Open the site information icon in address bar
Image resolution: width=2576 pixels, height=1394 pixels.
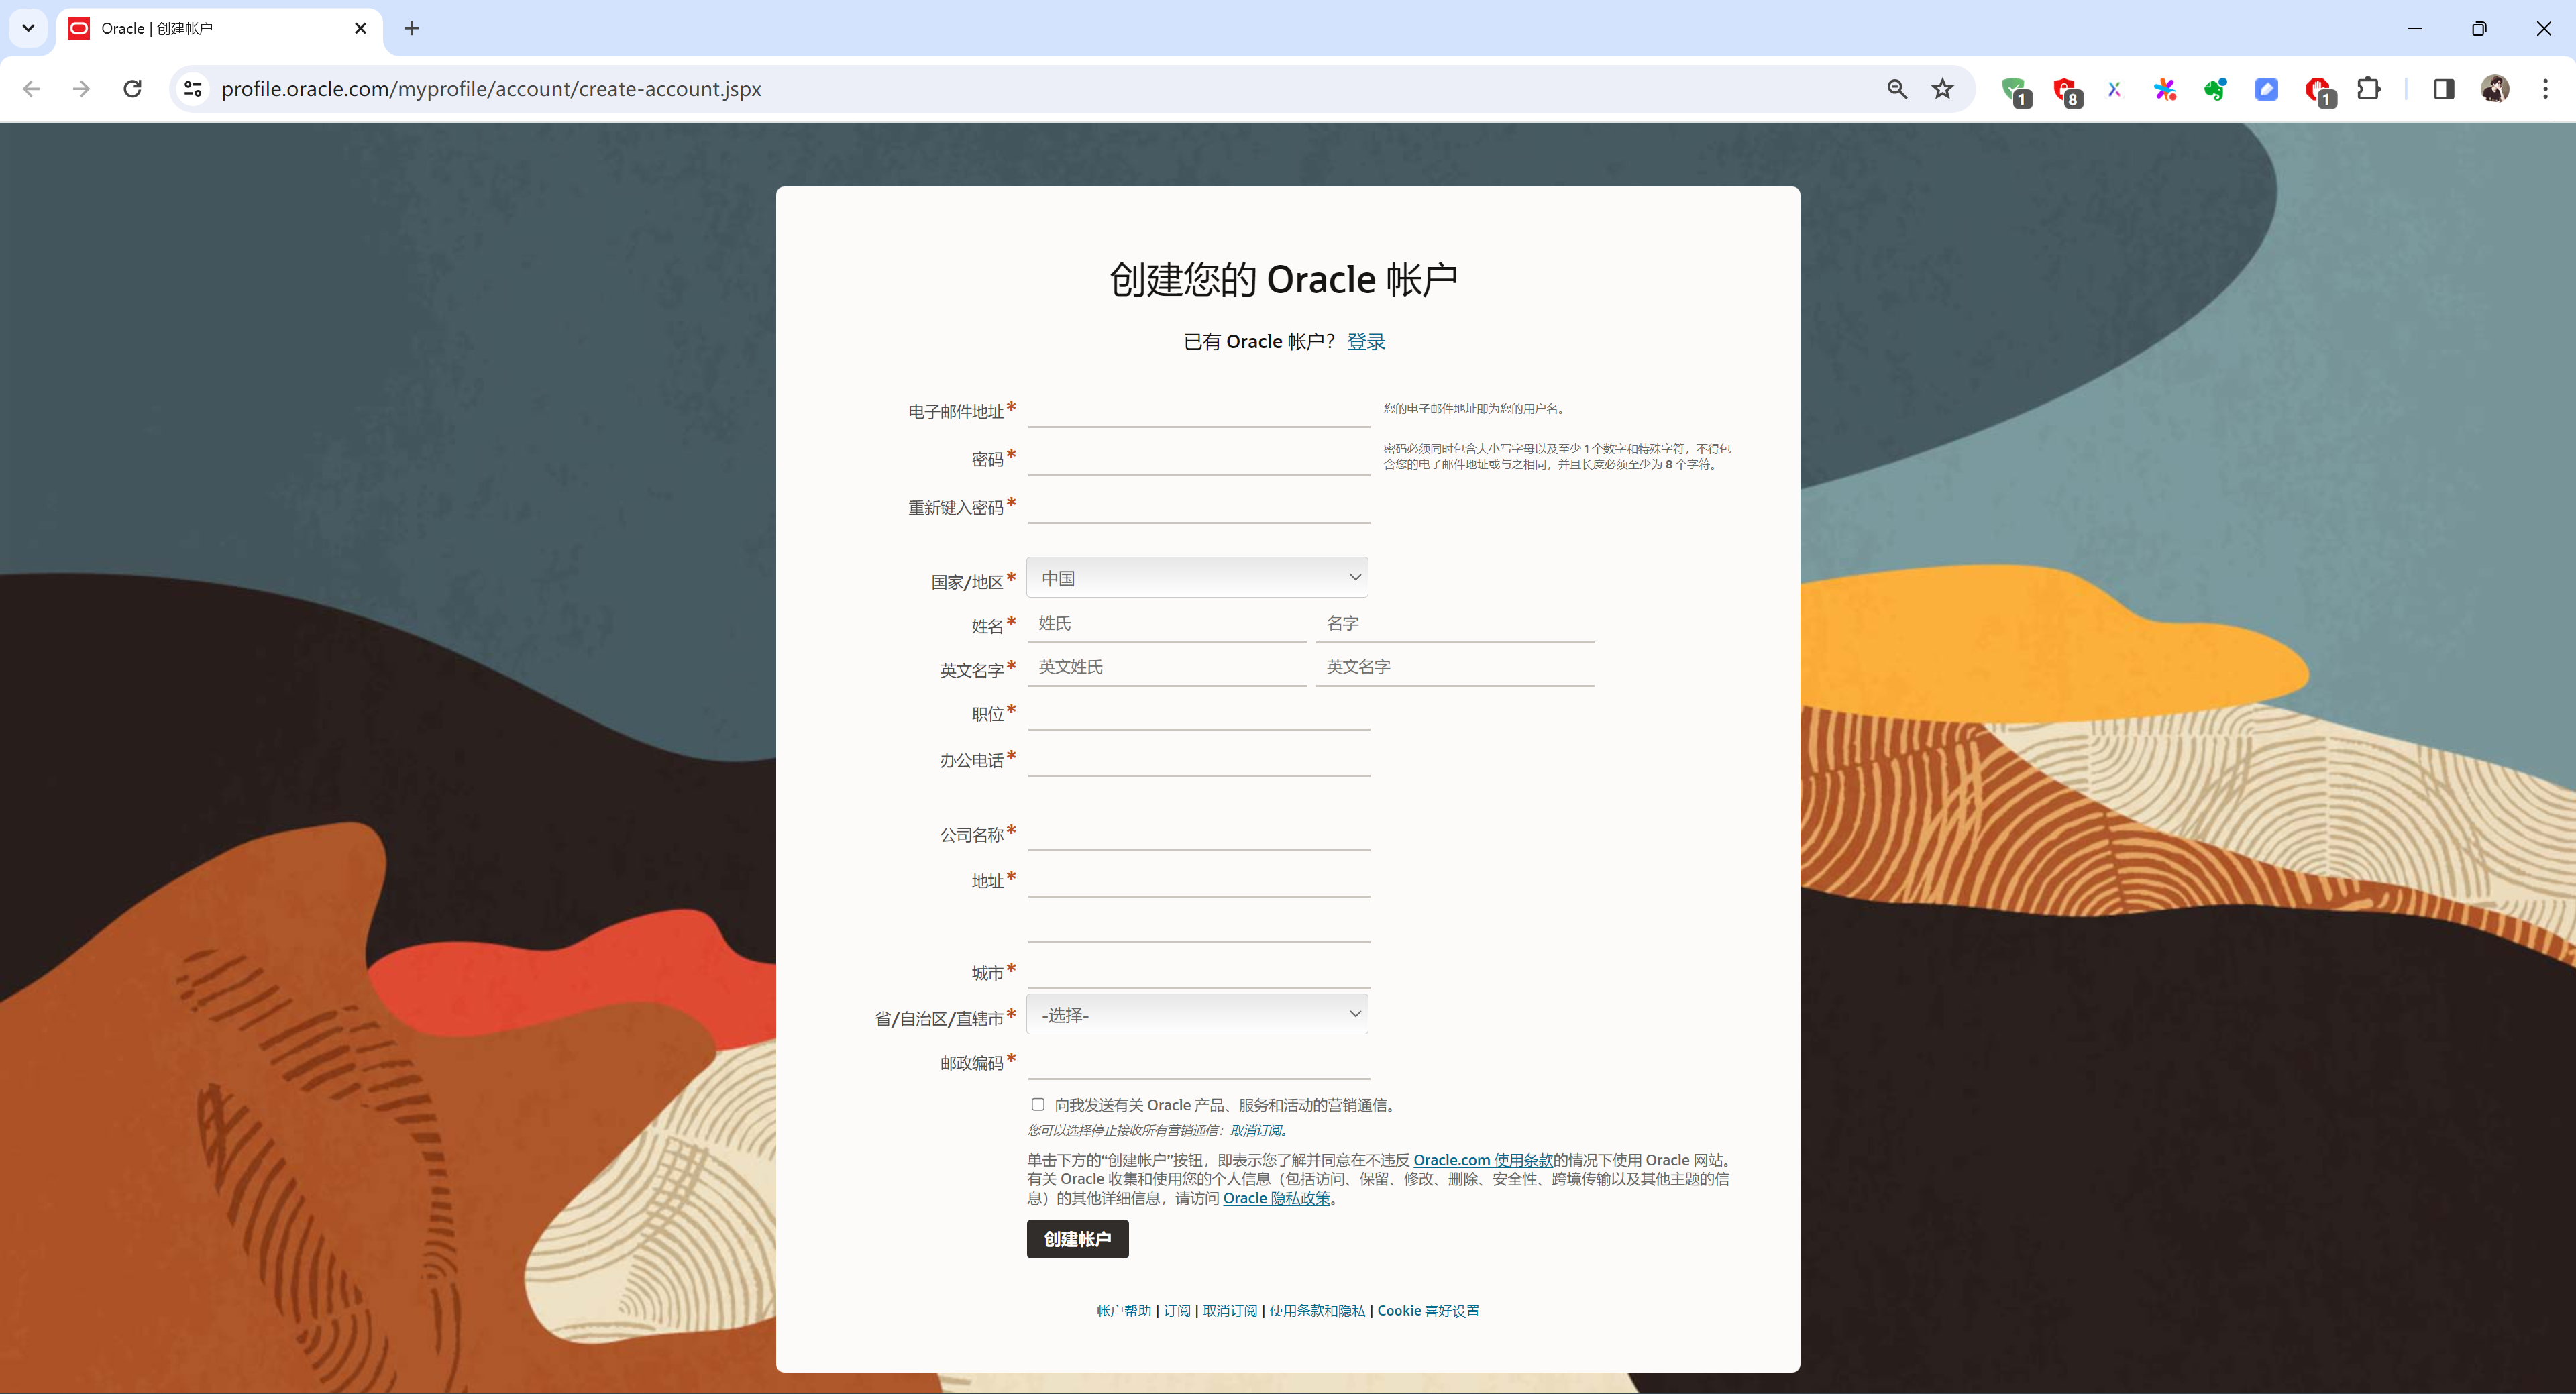193,89
